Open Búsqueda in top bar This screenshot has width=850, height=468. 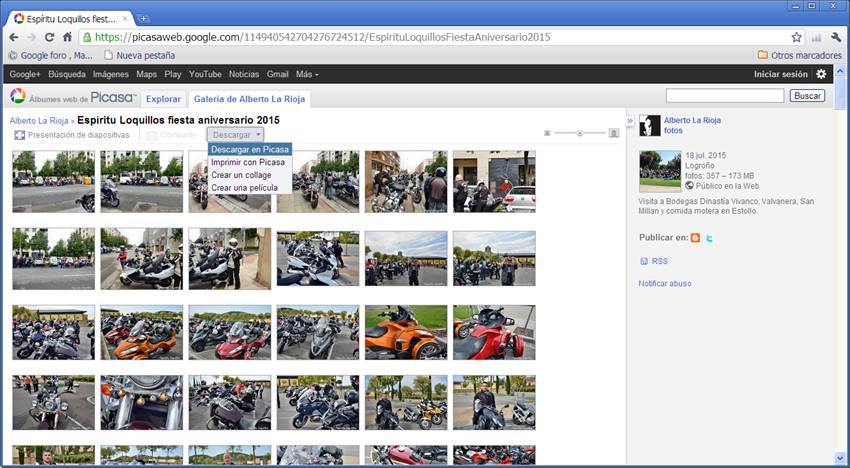point(67,74)
